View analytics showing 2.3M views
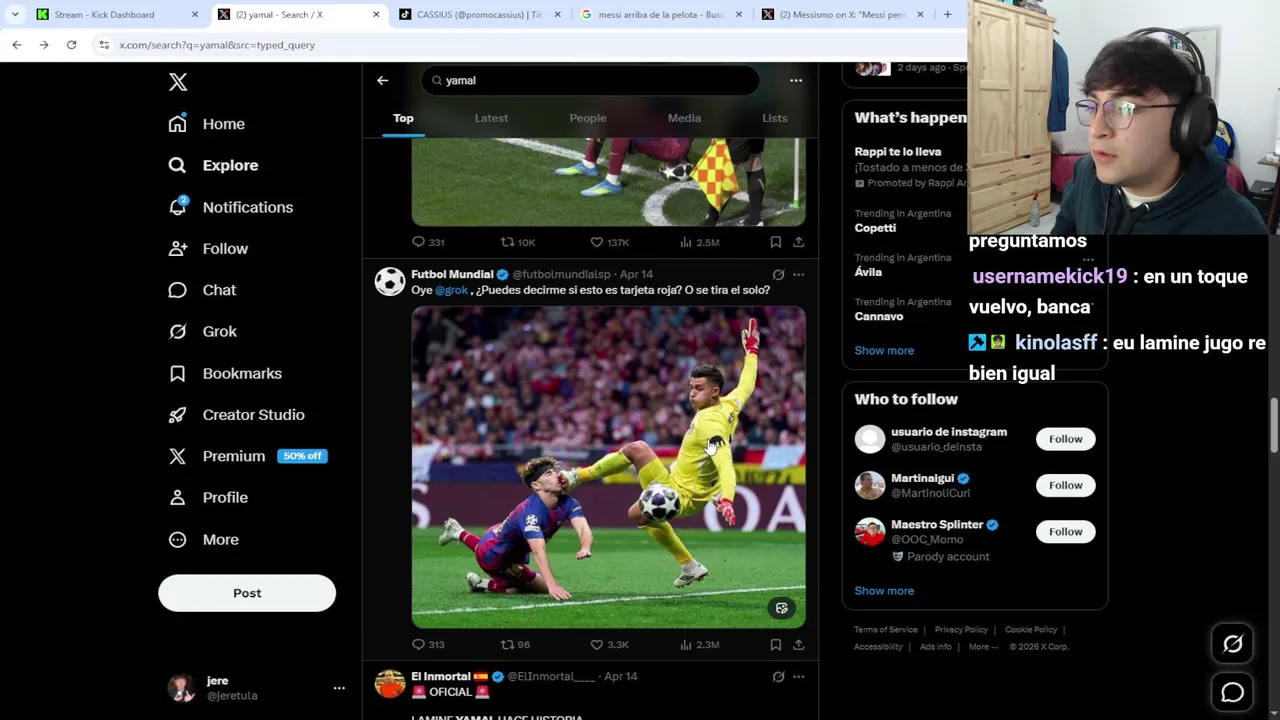 (699, 645)
